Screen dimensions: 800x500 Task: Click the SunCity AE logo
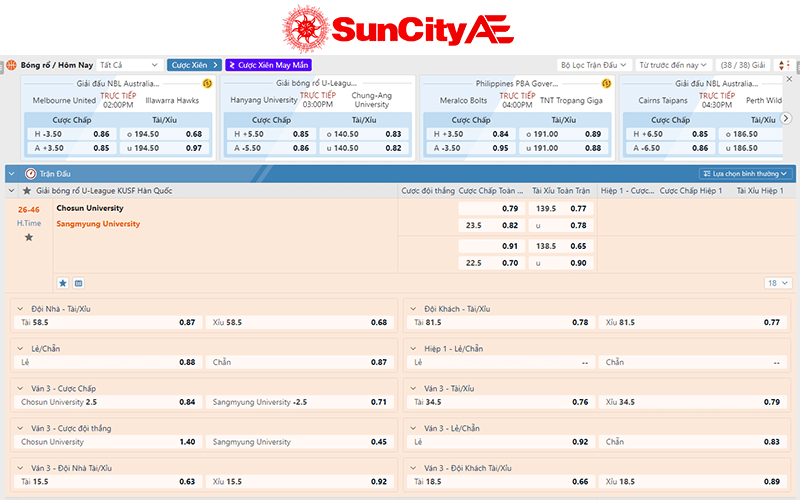tap(398, 29)
